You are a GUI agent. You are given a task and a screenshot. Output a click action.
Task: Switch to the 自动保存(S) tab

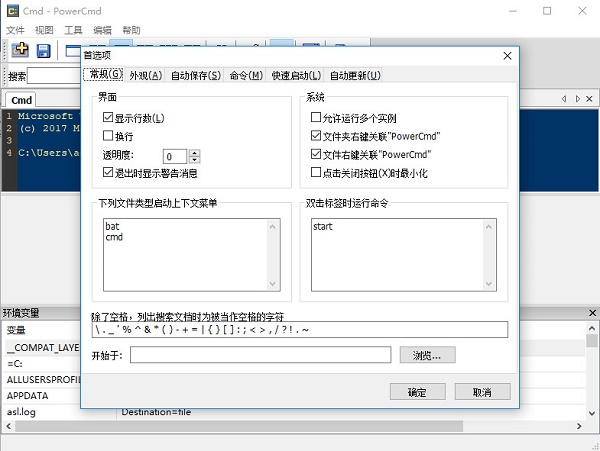click(x=196, y=75)
